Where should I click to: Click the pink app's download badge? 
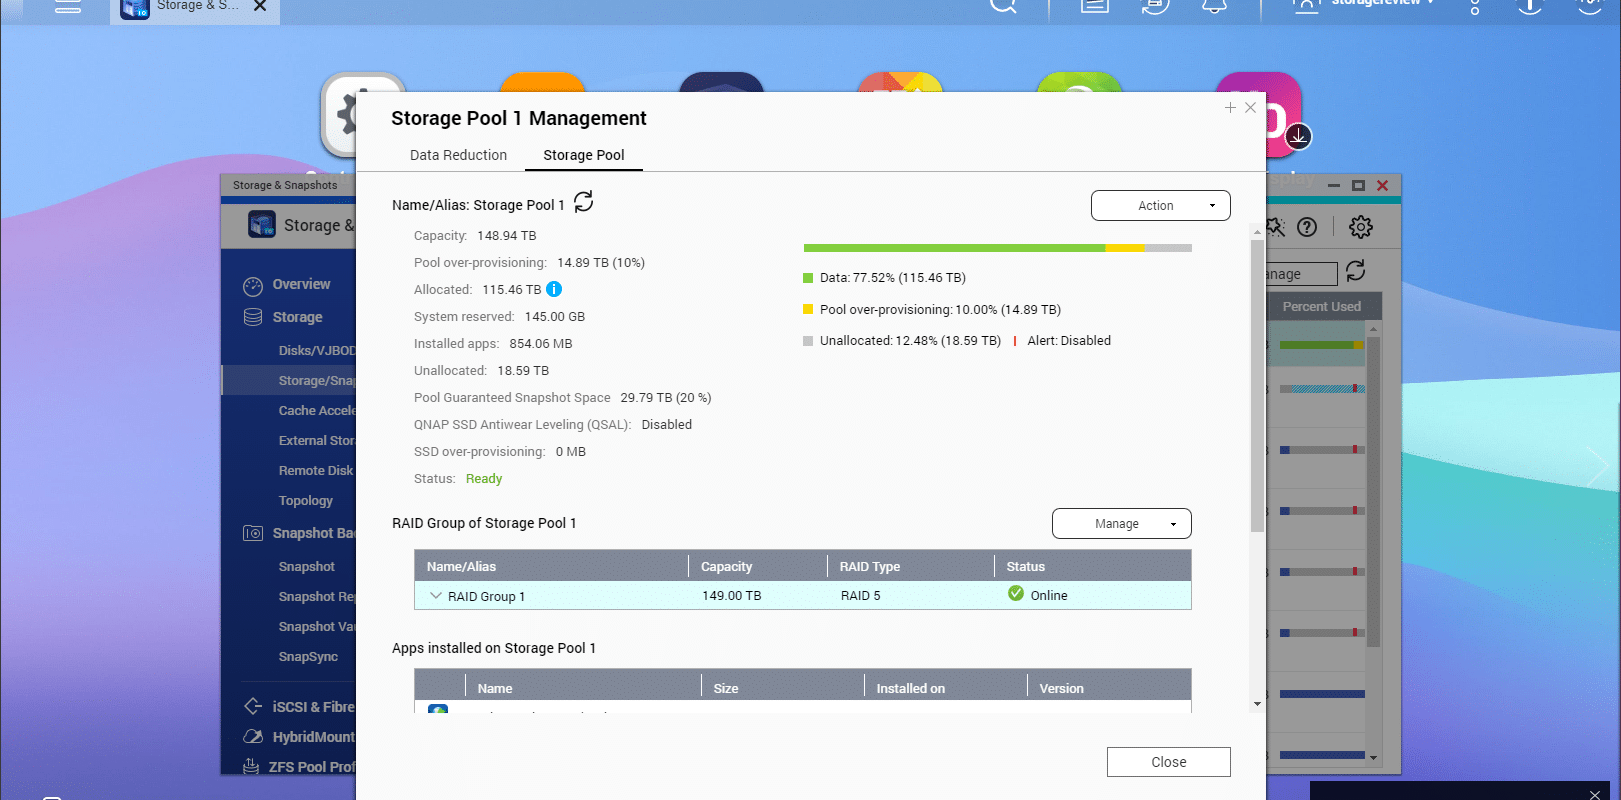pyautogui.click(x=1298, y=136)
